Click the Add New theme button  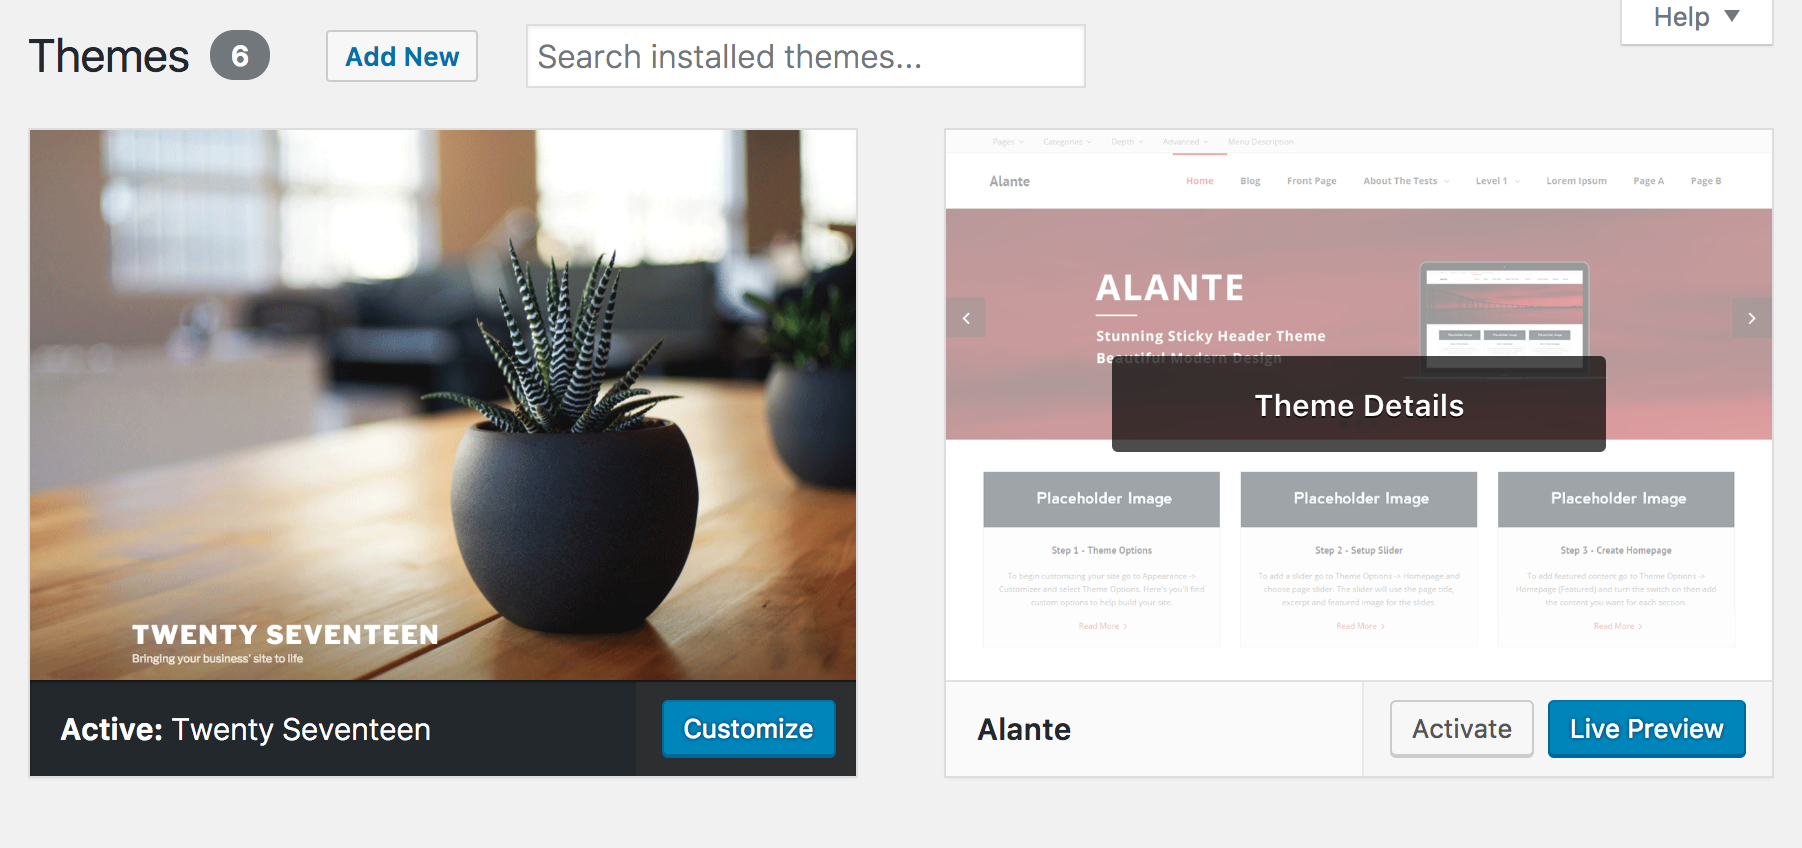(402, 56)
